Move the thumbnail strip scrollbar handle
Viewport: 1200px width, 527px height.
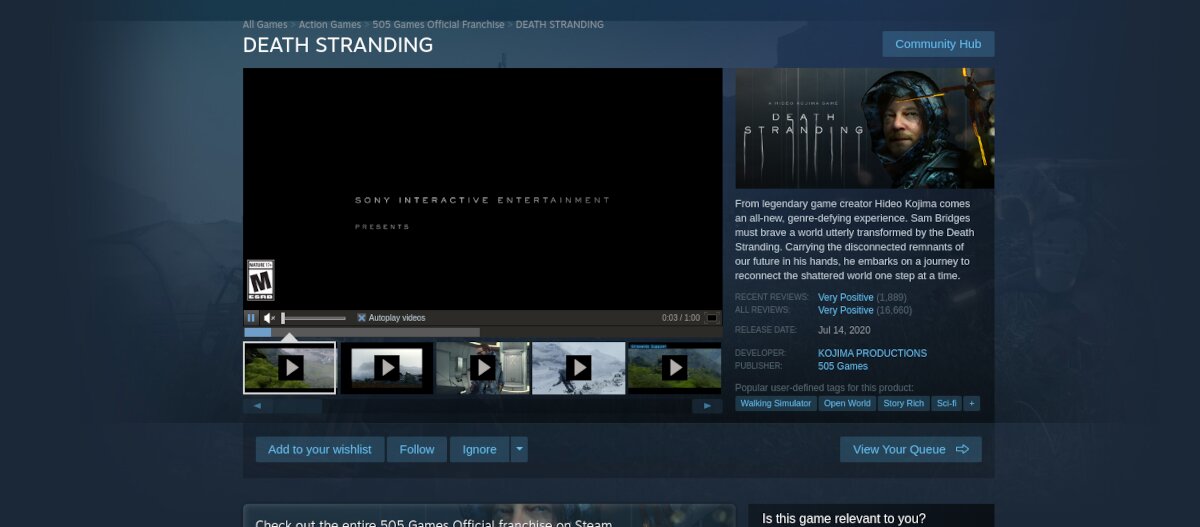pyautogui.click(x=298, y=406)
